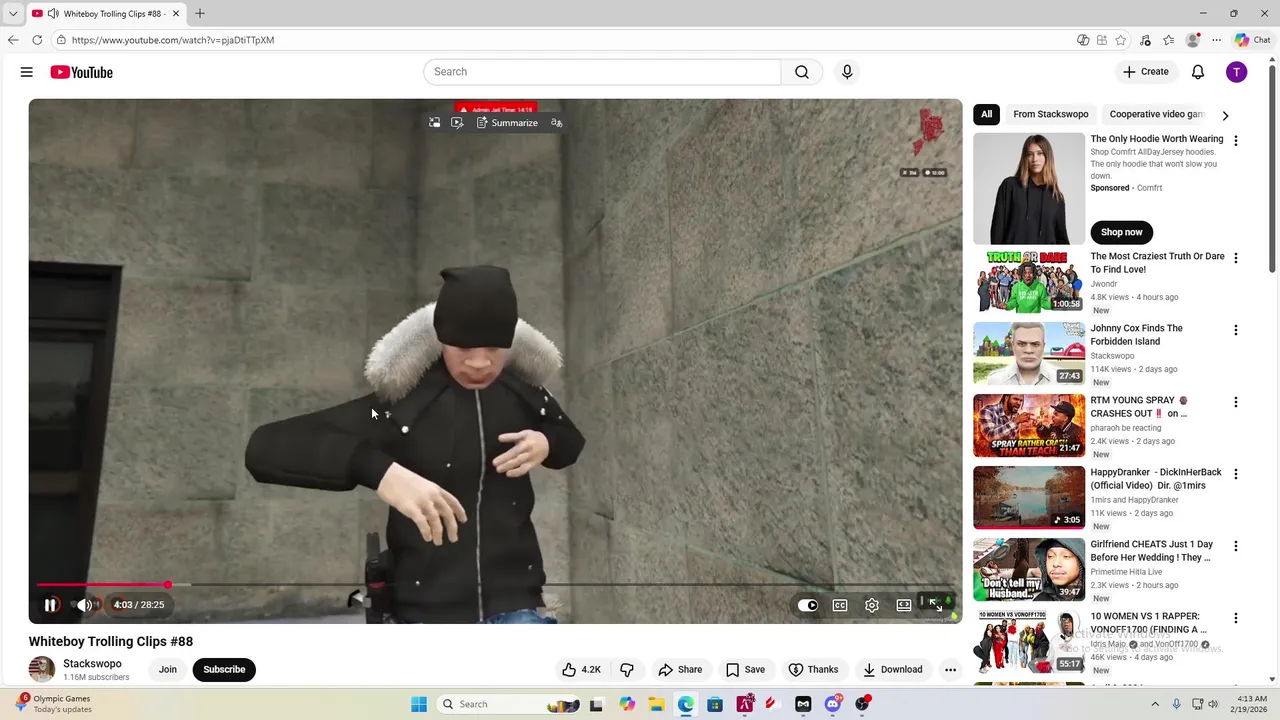This screenshot has width=1280, height=720.
Task: Open the Create menu
Action: pyautogui.click(x=1145, y=72)
